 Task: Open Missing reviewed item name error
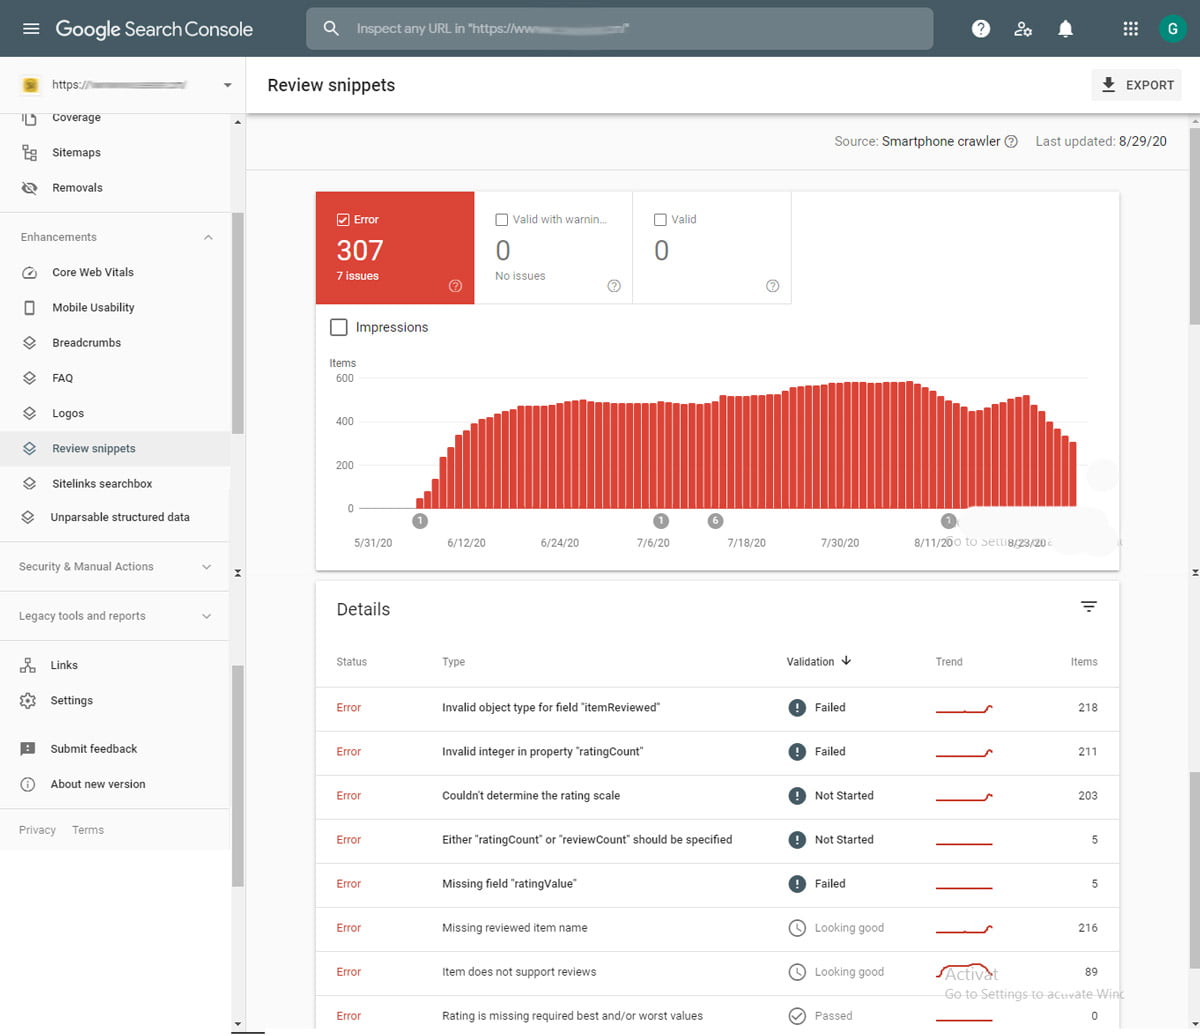[x=718, y=928]
